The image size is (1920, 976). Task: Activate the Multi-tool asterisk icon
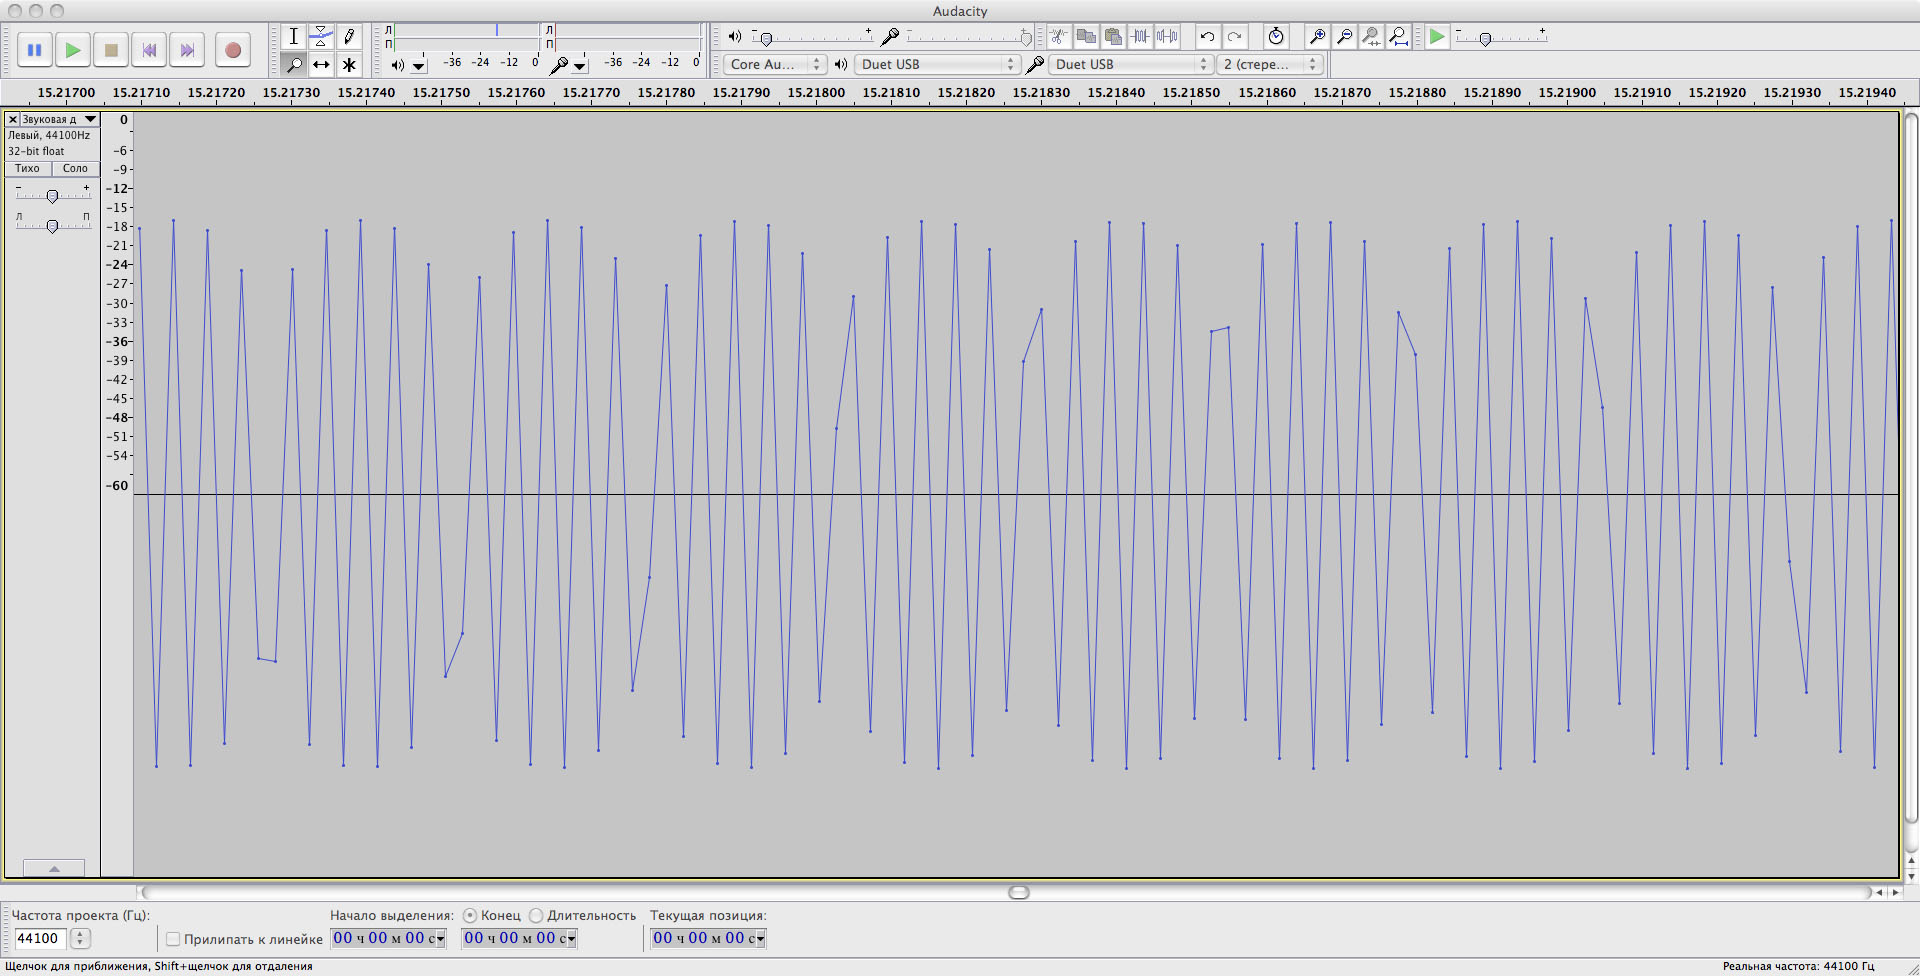coord(349,65)
